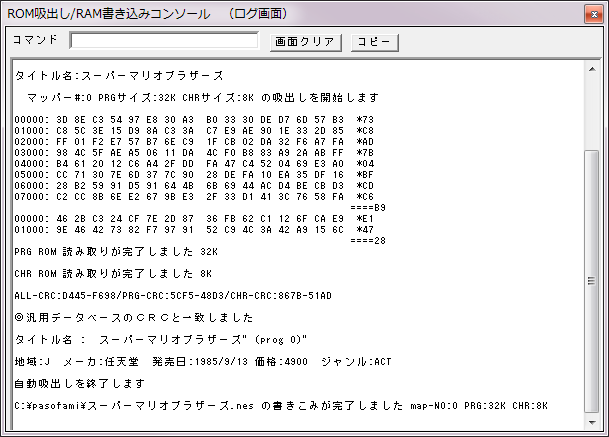This screenshot has height=437, width=609.
Task: Click the ====B9 checksum text
Action: 368,208
